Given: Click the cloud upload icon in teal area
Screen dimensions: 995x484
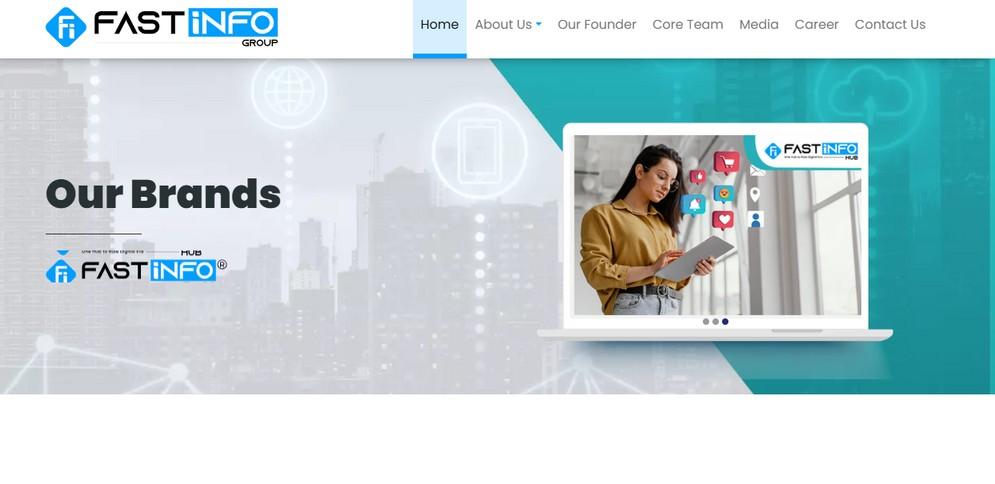Looking at the screenshot, I should [x=870, y=96].
